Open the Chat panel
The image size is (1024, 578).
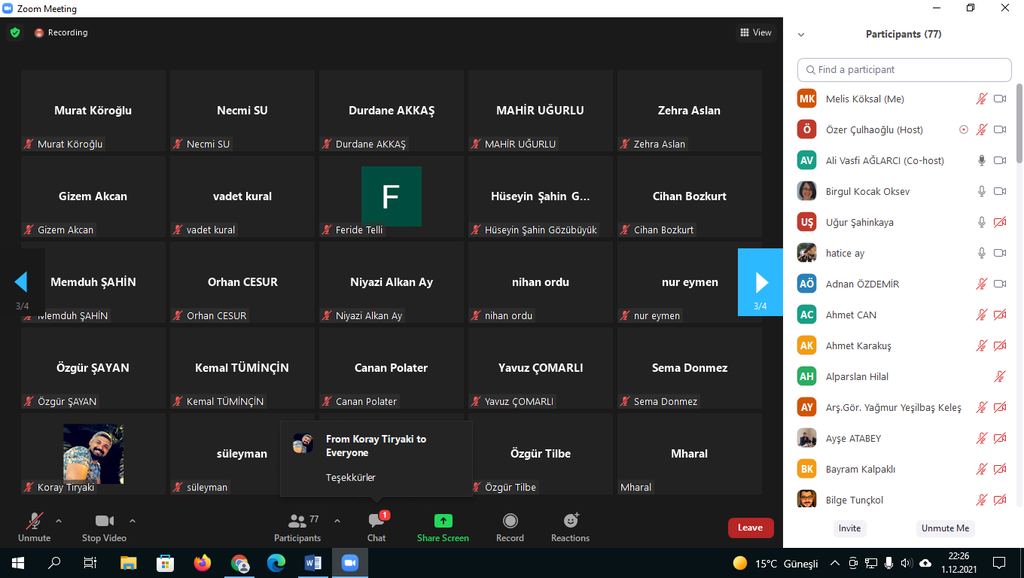click(377, 527)
